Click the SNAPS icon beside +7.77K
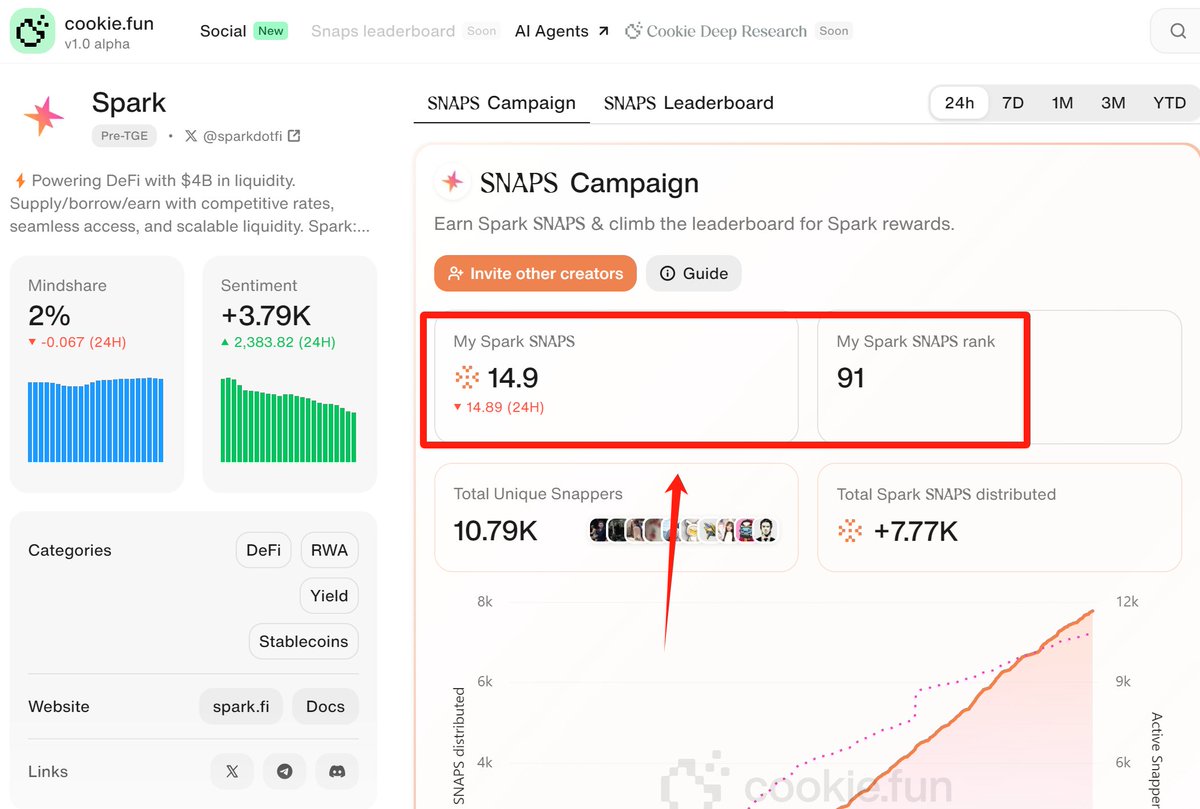 tap(849, 531)
